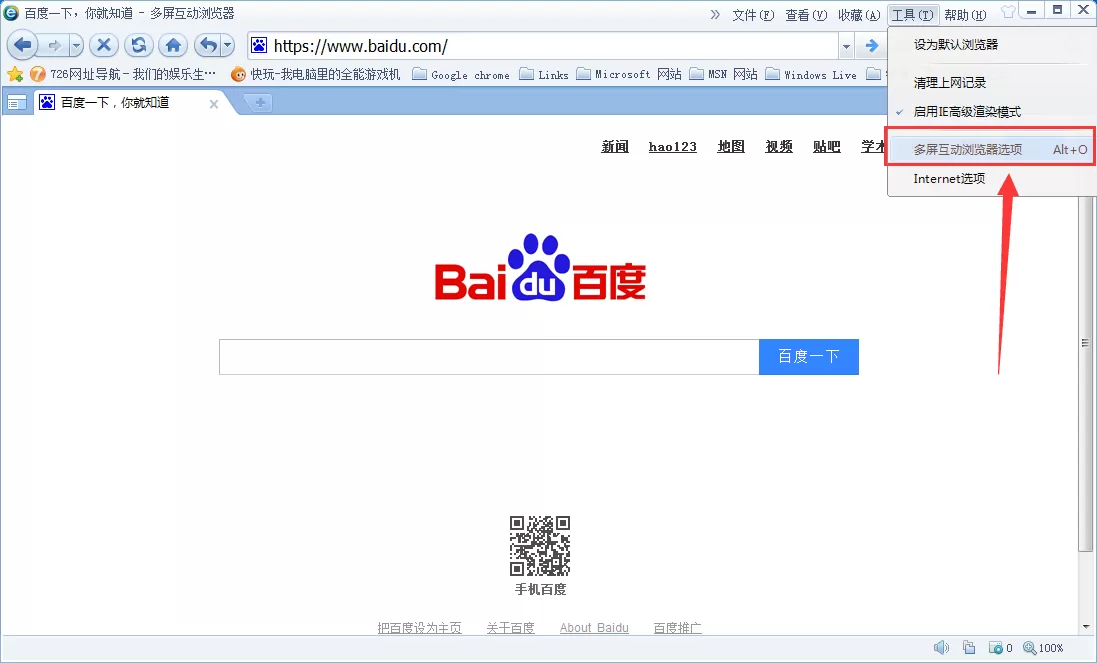1097x663 pixels.
Task: Open the 查看(V) menu
Action: pos(806,15)
